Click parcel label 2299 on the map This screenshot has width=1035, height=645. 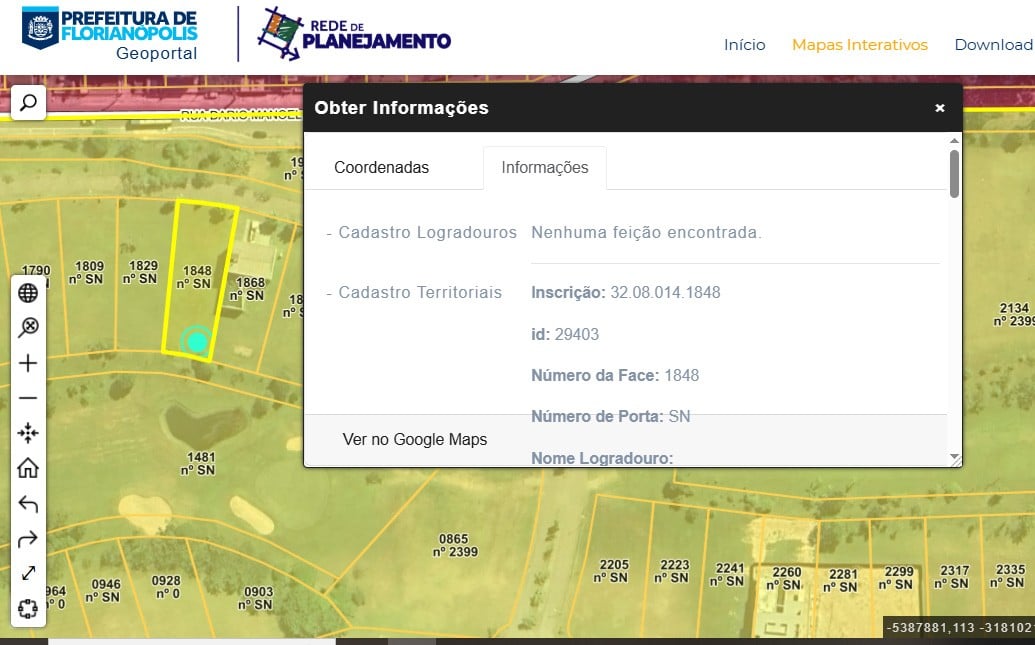tap(896, 578)
